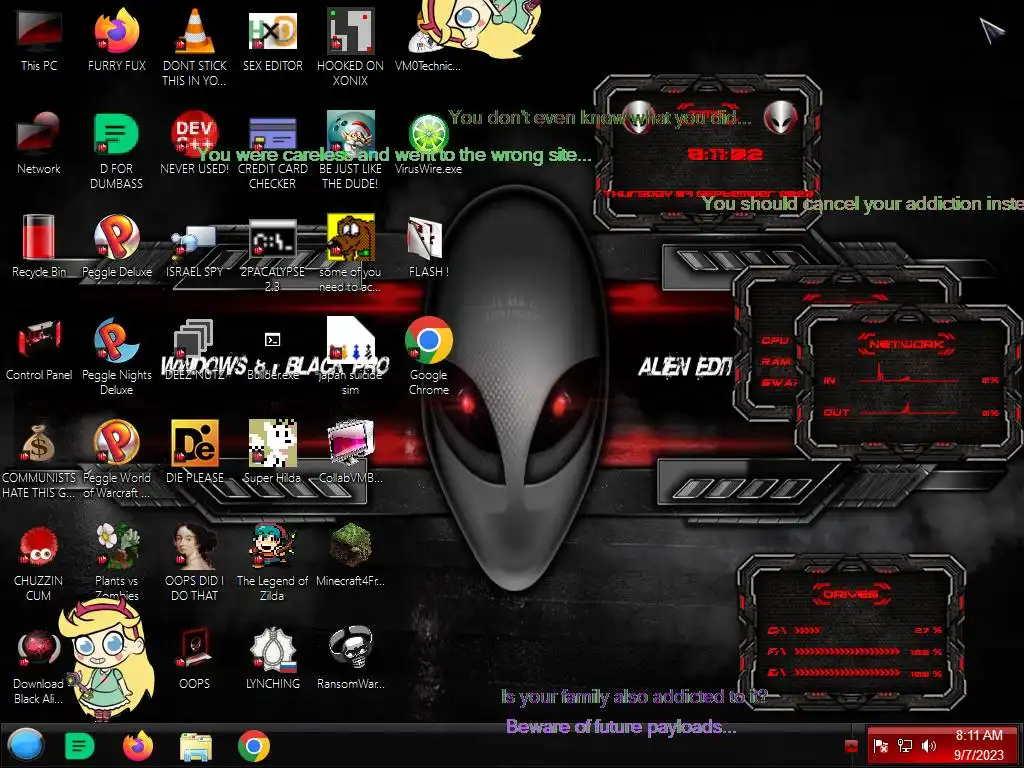Open File Explorer from the taskbar

pyautogui.click(x=196, y=746)
